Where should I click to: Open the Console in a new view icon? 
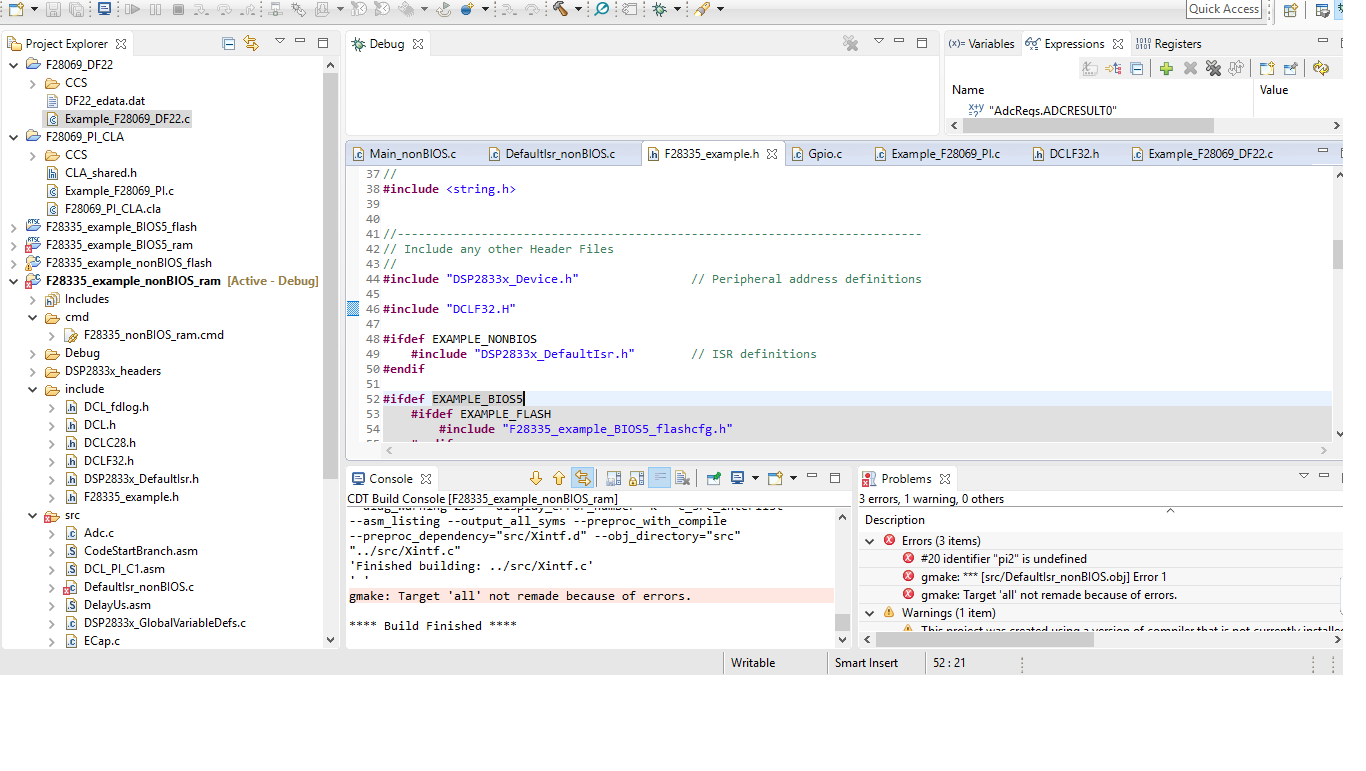point(773,478)
